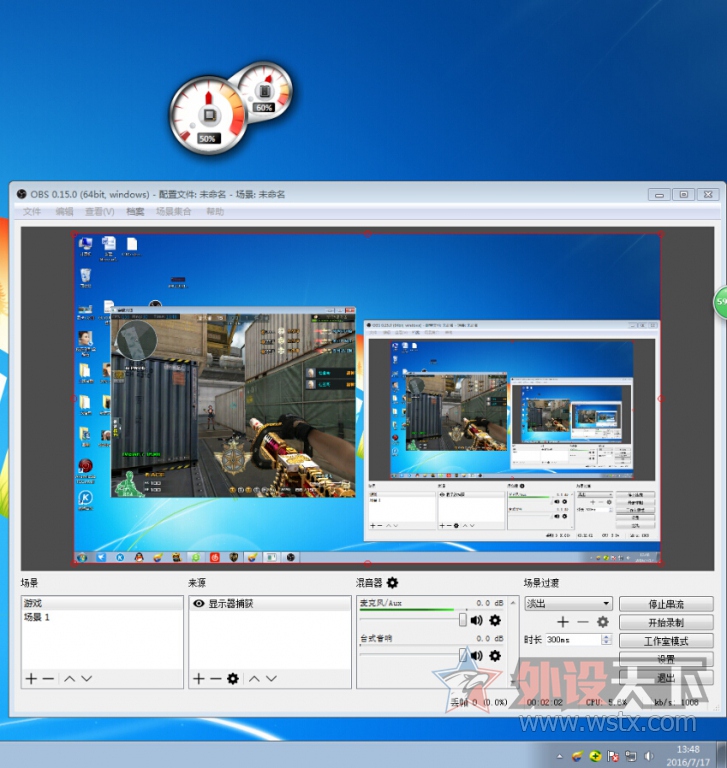Click the 50% CPU gauge gadget

tap(207, 115)
